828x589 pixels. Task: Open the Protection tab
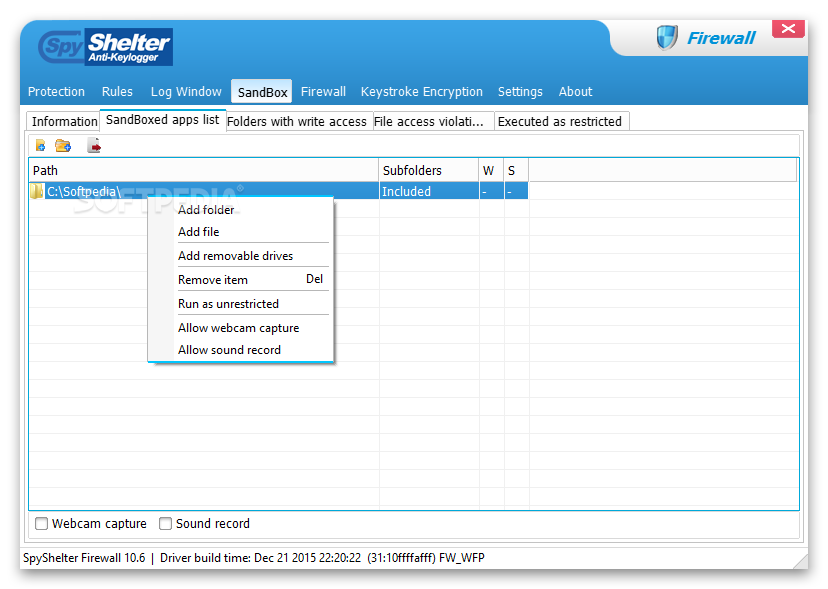coord(57,92)
